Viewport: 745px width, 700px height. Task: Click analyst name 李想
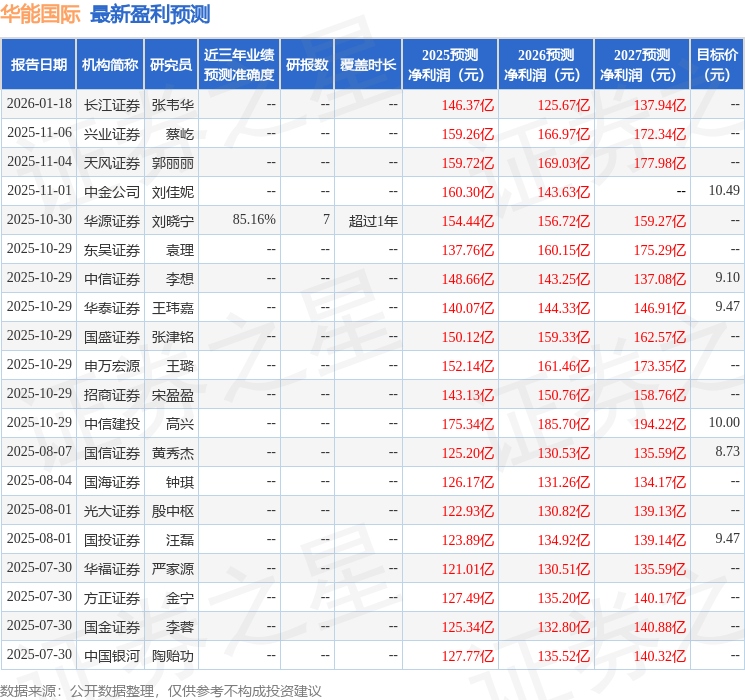click(x=180, y=279)
